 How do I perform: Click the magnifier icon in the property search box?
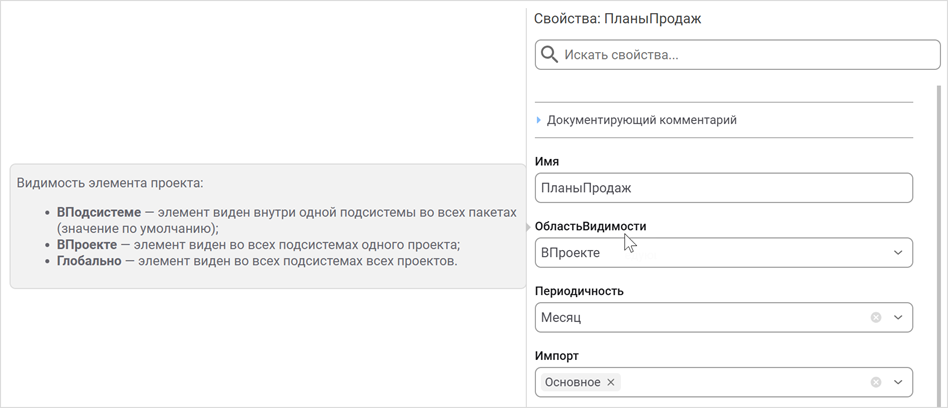(549, 54)
